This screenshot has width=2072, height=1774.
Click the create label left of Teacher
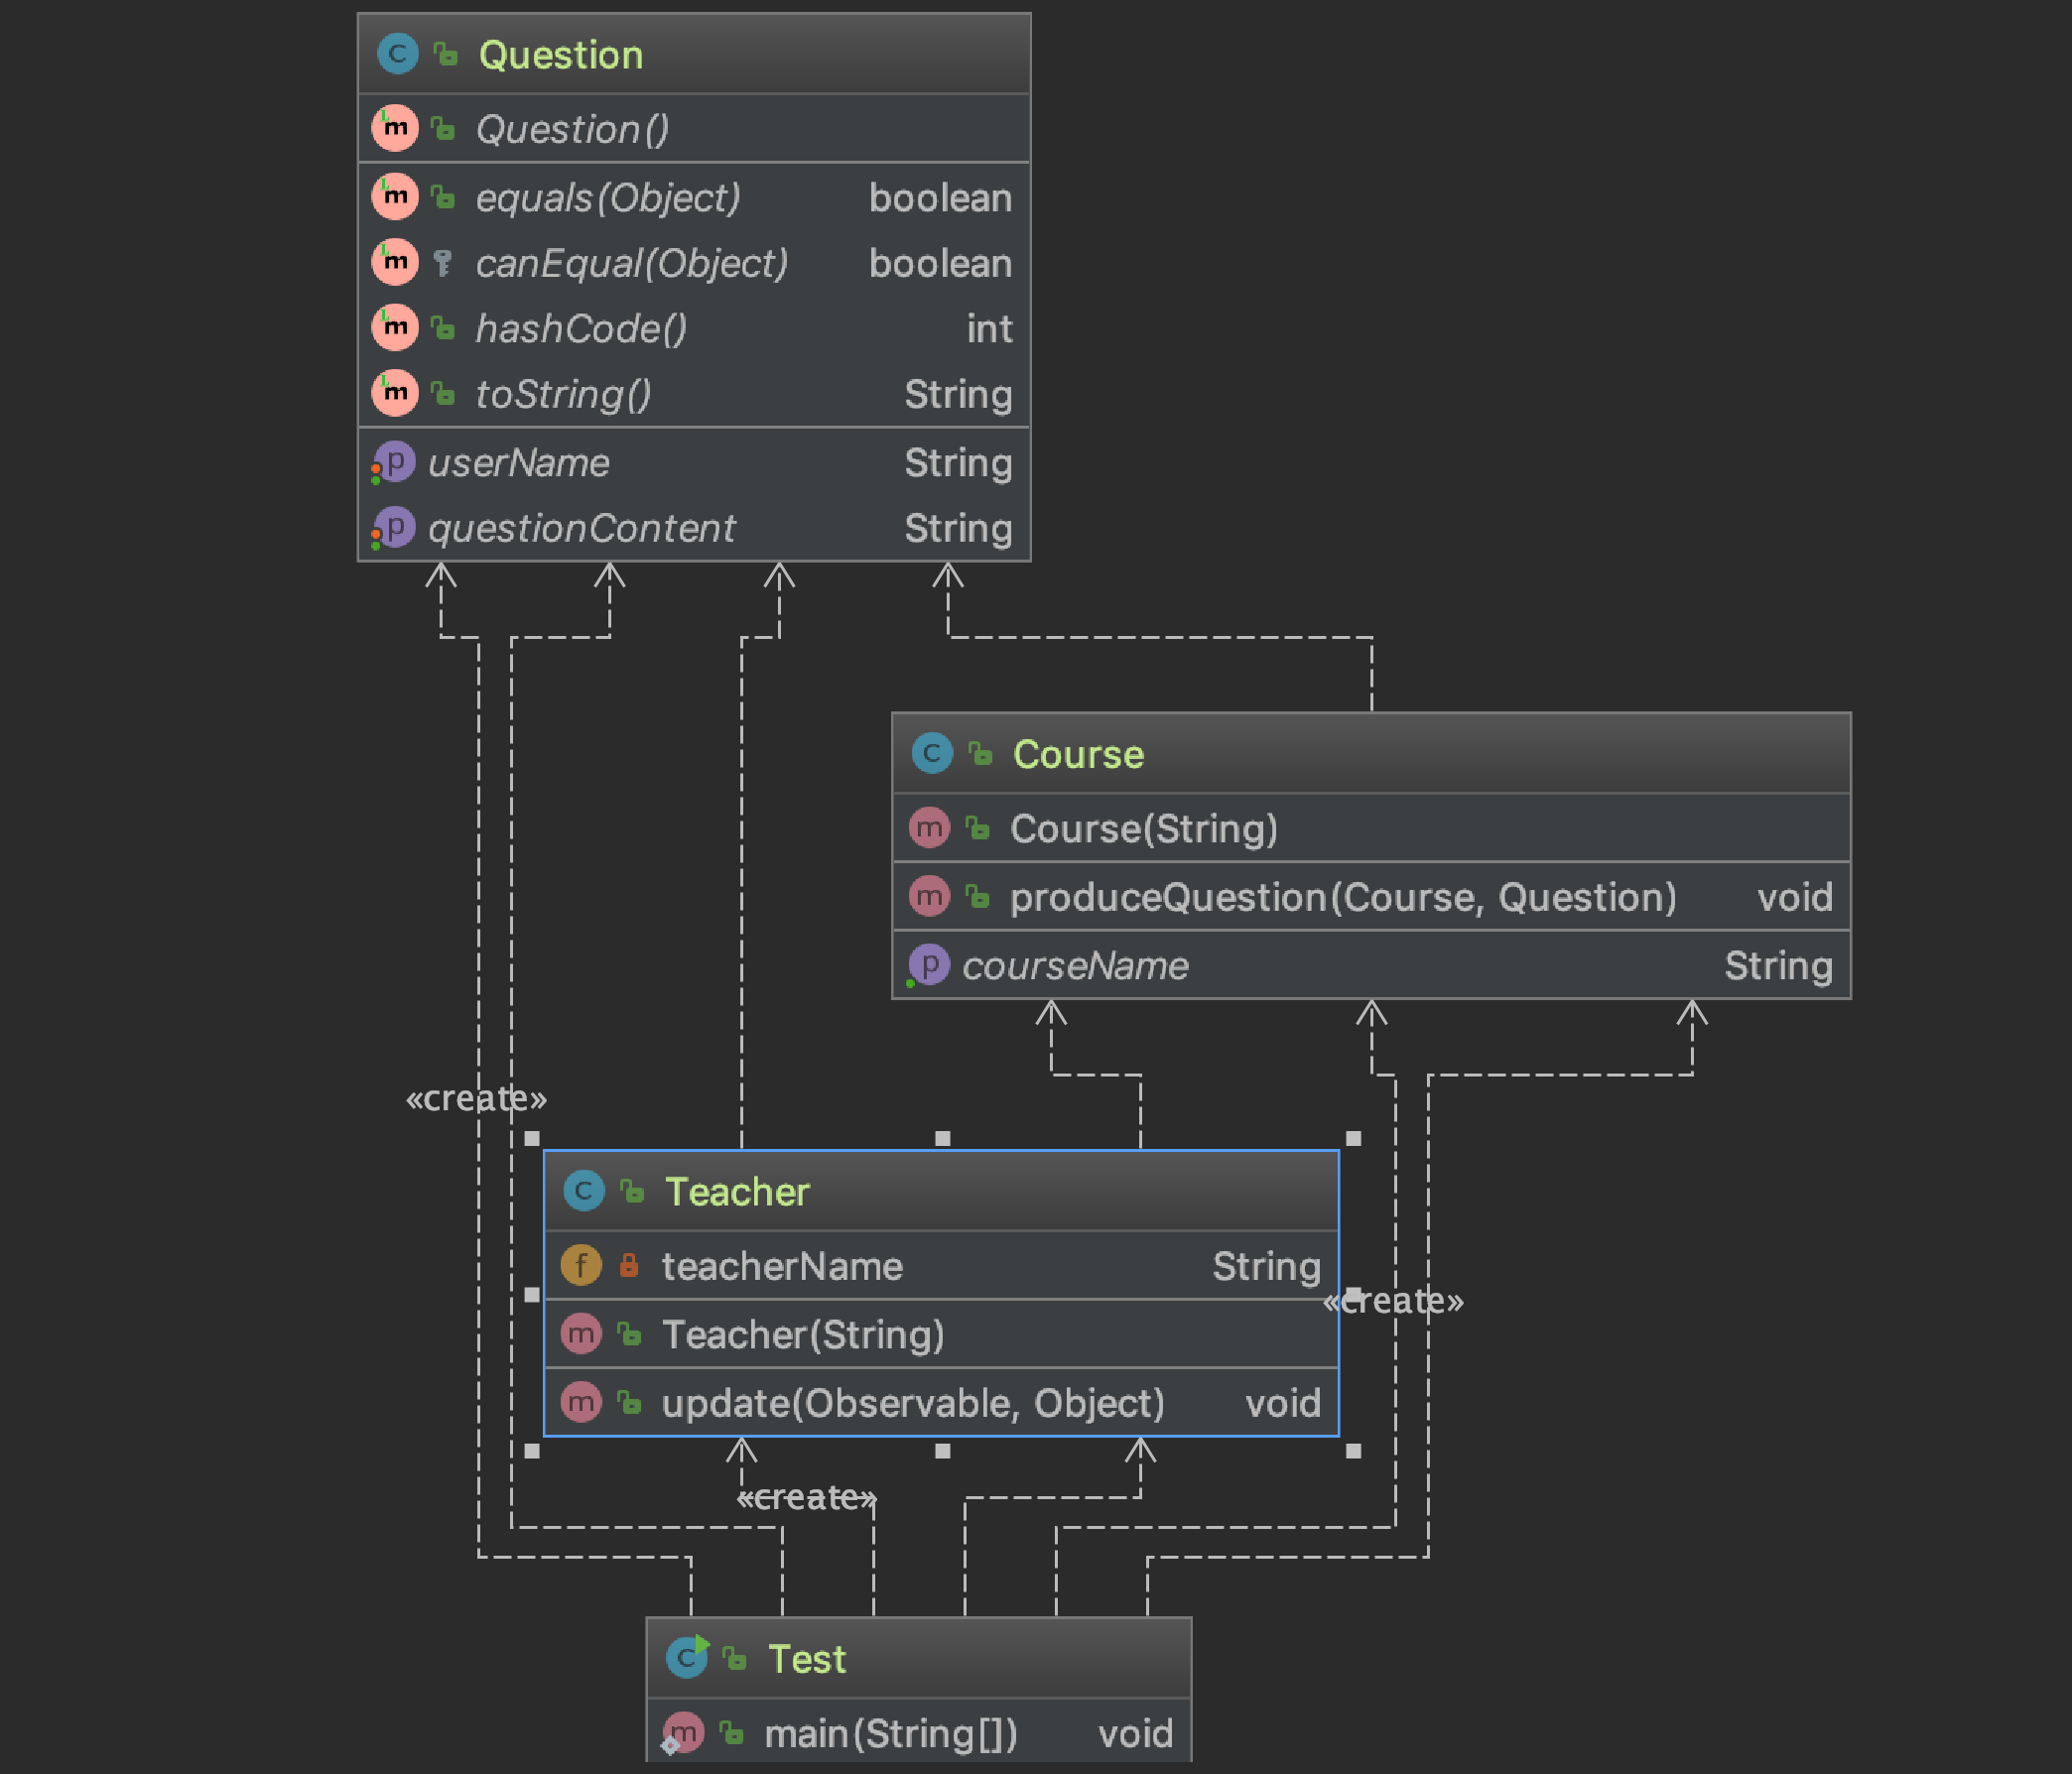pos(476,1099)
